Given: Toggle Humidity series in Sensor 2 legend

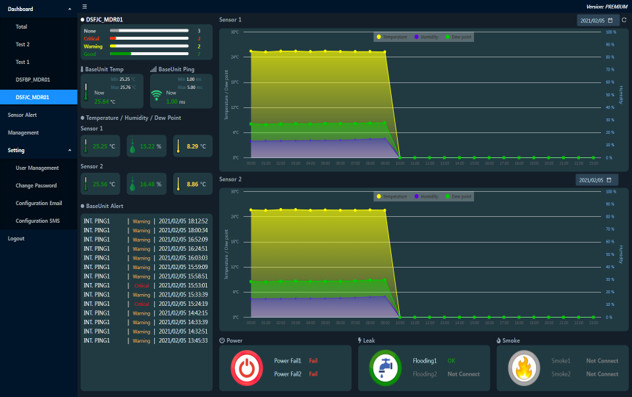Looking at the screenshot, I should (x=426, y=197).
